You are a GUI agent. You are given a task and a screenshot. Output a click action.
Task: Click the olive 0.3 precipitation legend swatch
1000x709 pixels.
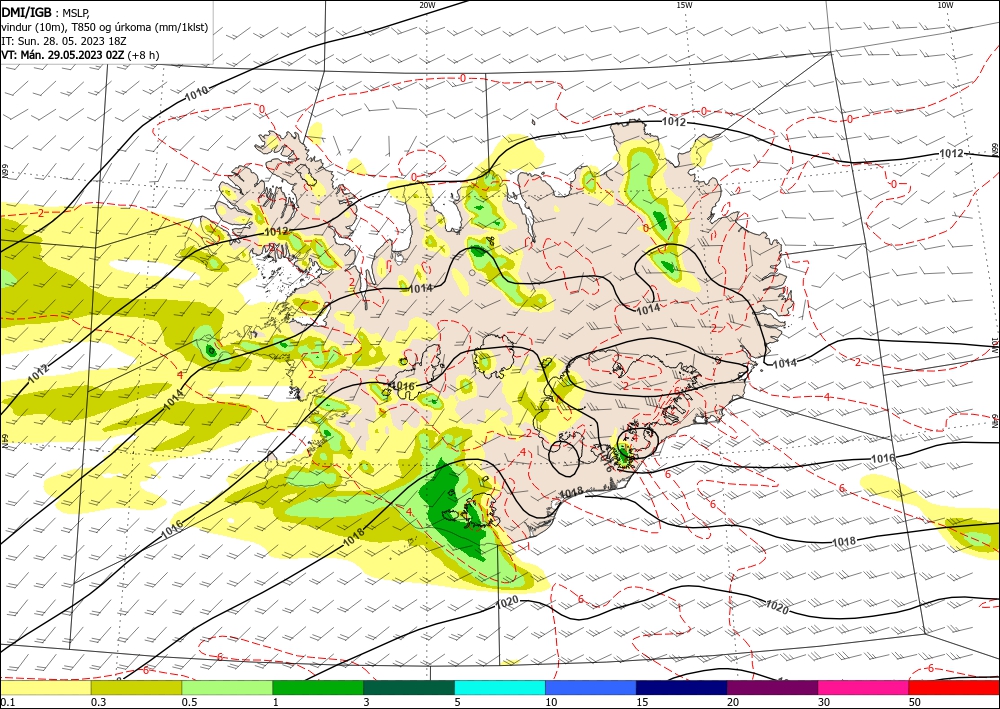pyautogui.click(x=136, y=687)
